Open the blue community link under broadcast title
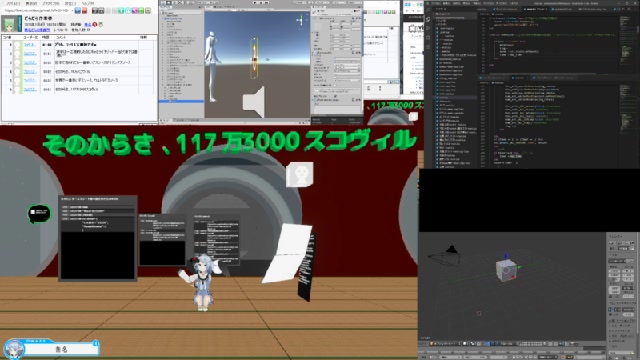The height and width of the screenshot is (360, 640). pyautogui.click(x=37, y=30)
